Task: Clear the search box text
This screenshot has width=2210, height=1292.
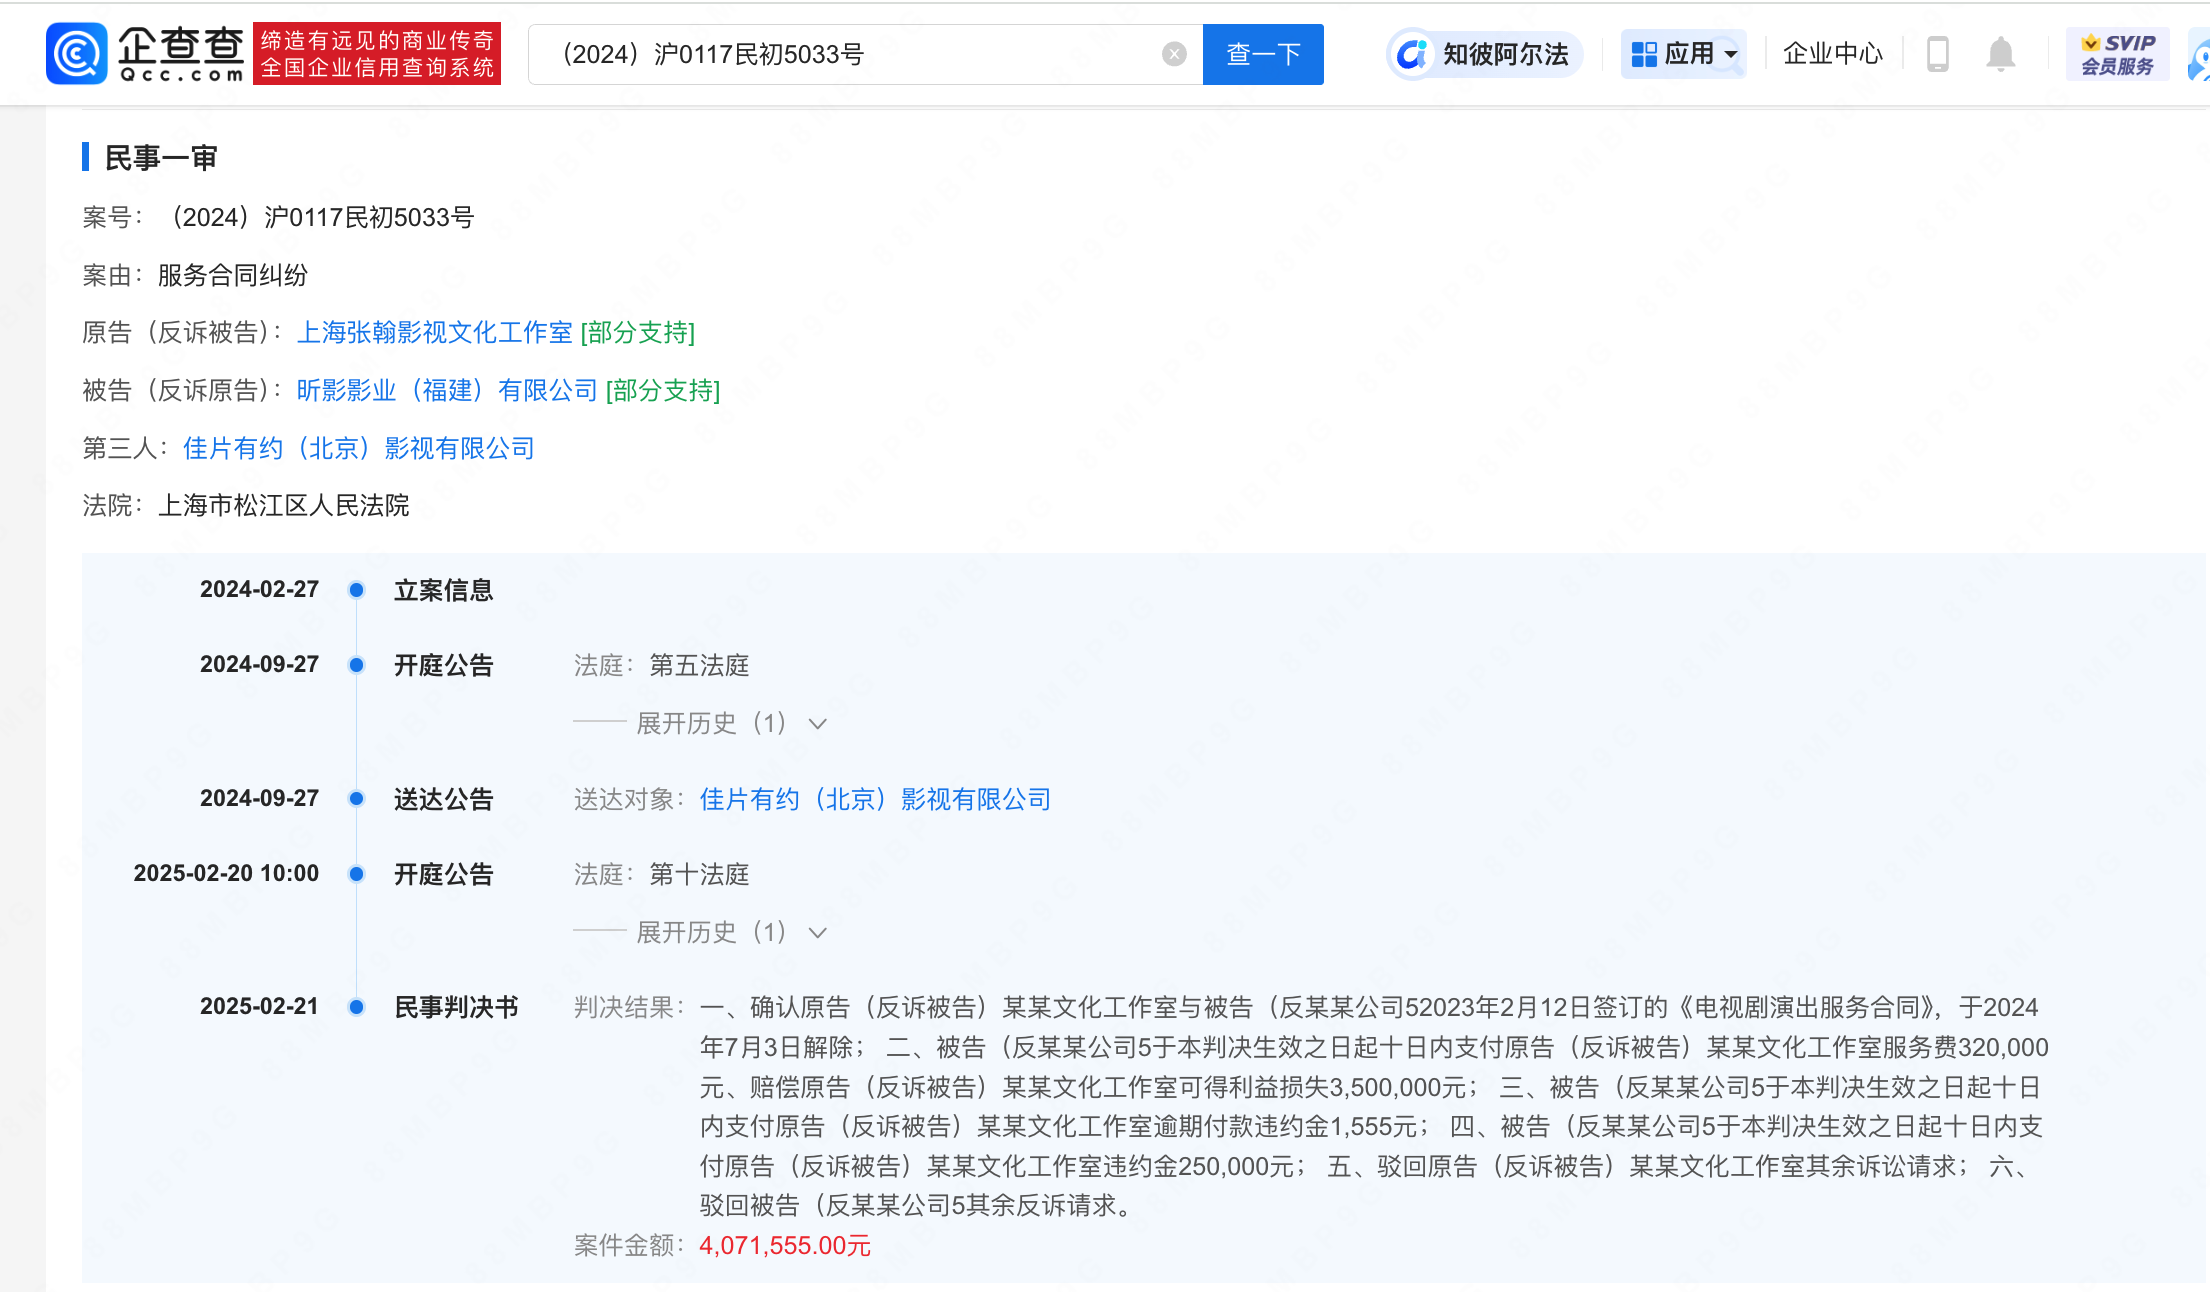Action: 1174,54
